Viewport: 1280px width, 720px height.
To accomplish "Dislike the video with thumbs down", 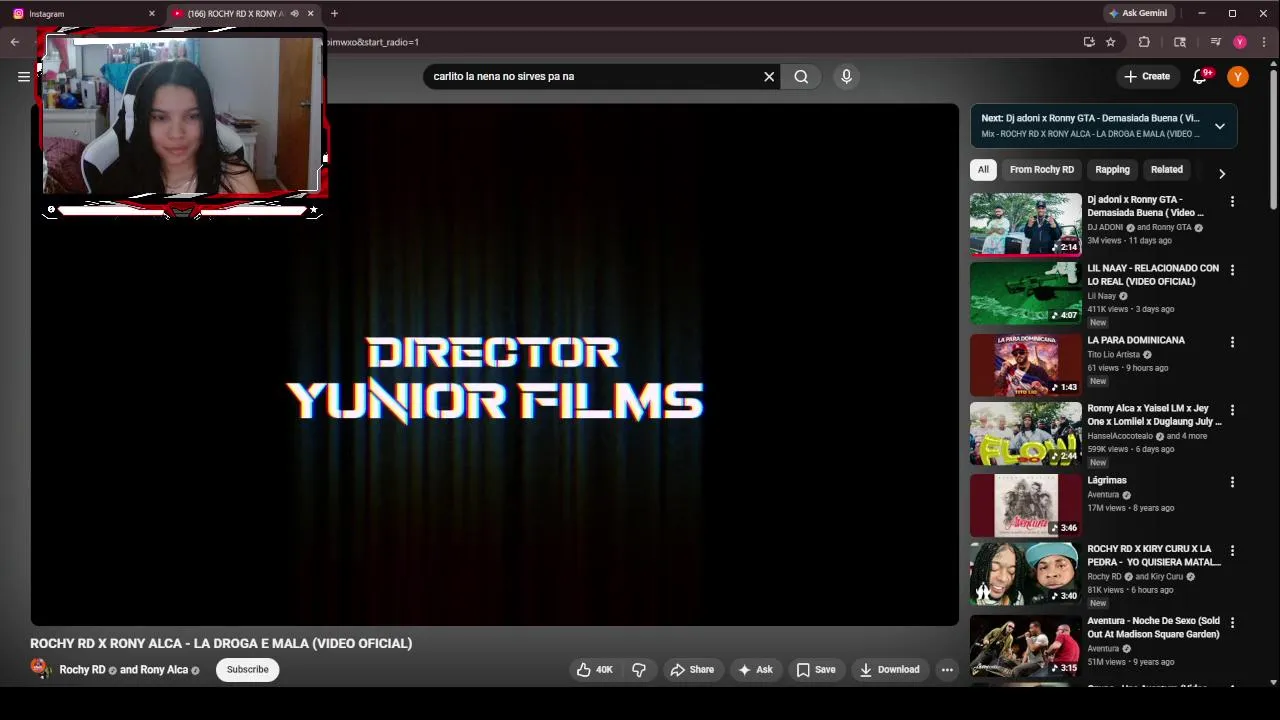I will [639, 670].
